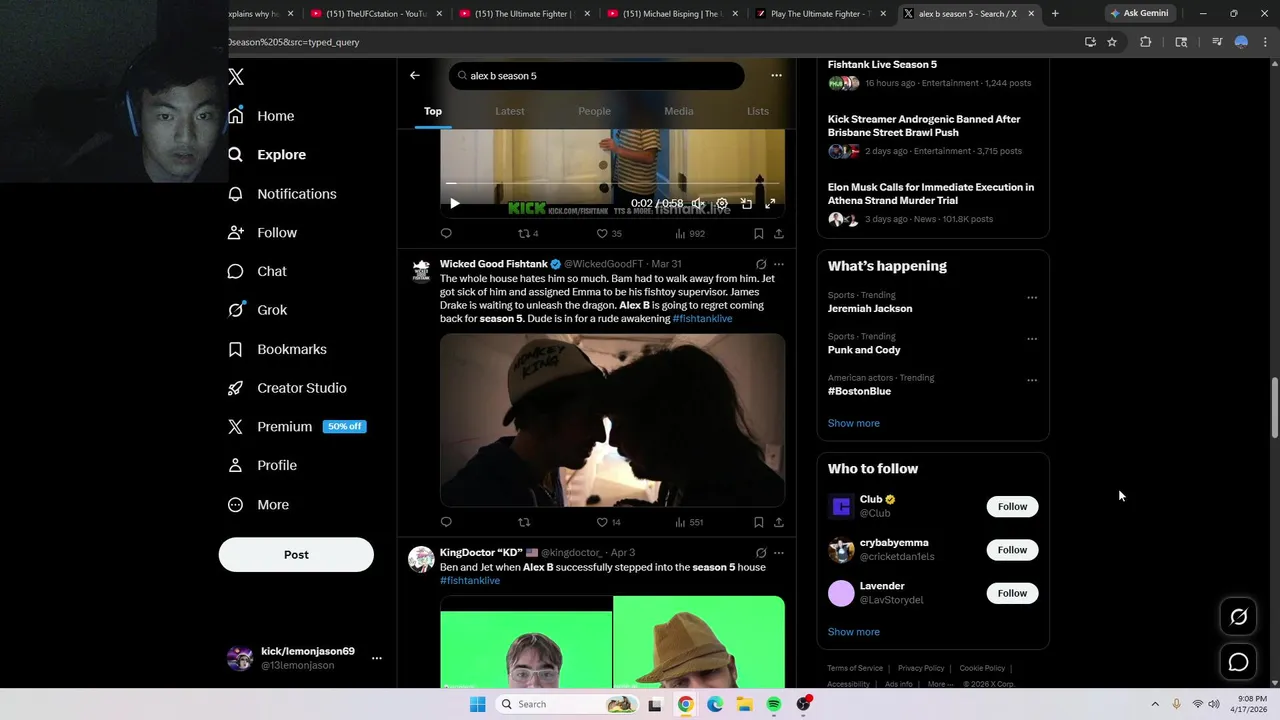This screenshot has width=1280, height=720.
Task: Play the video in the top post
Action: (x=454, y=203)
